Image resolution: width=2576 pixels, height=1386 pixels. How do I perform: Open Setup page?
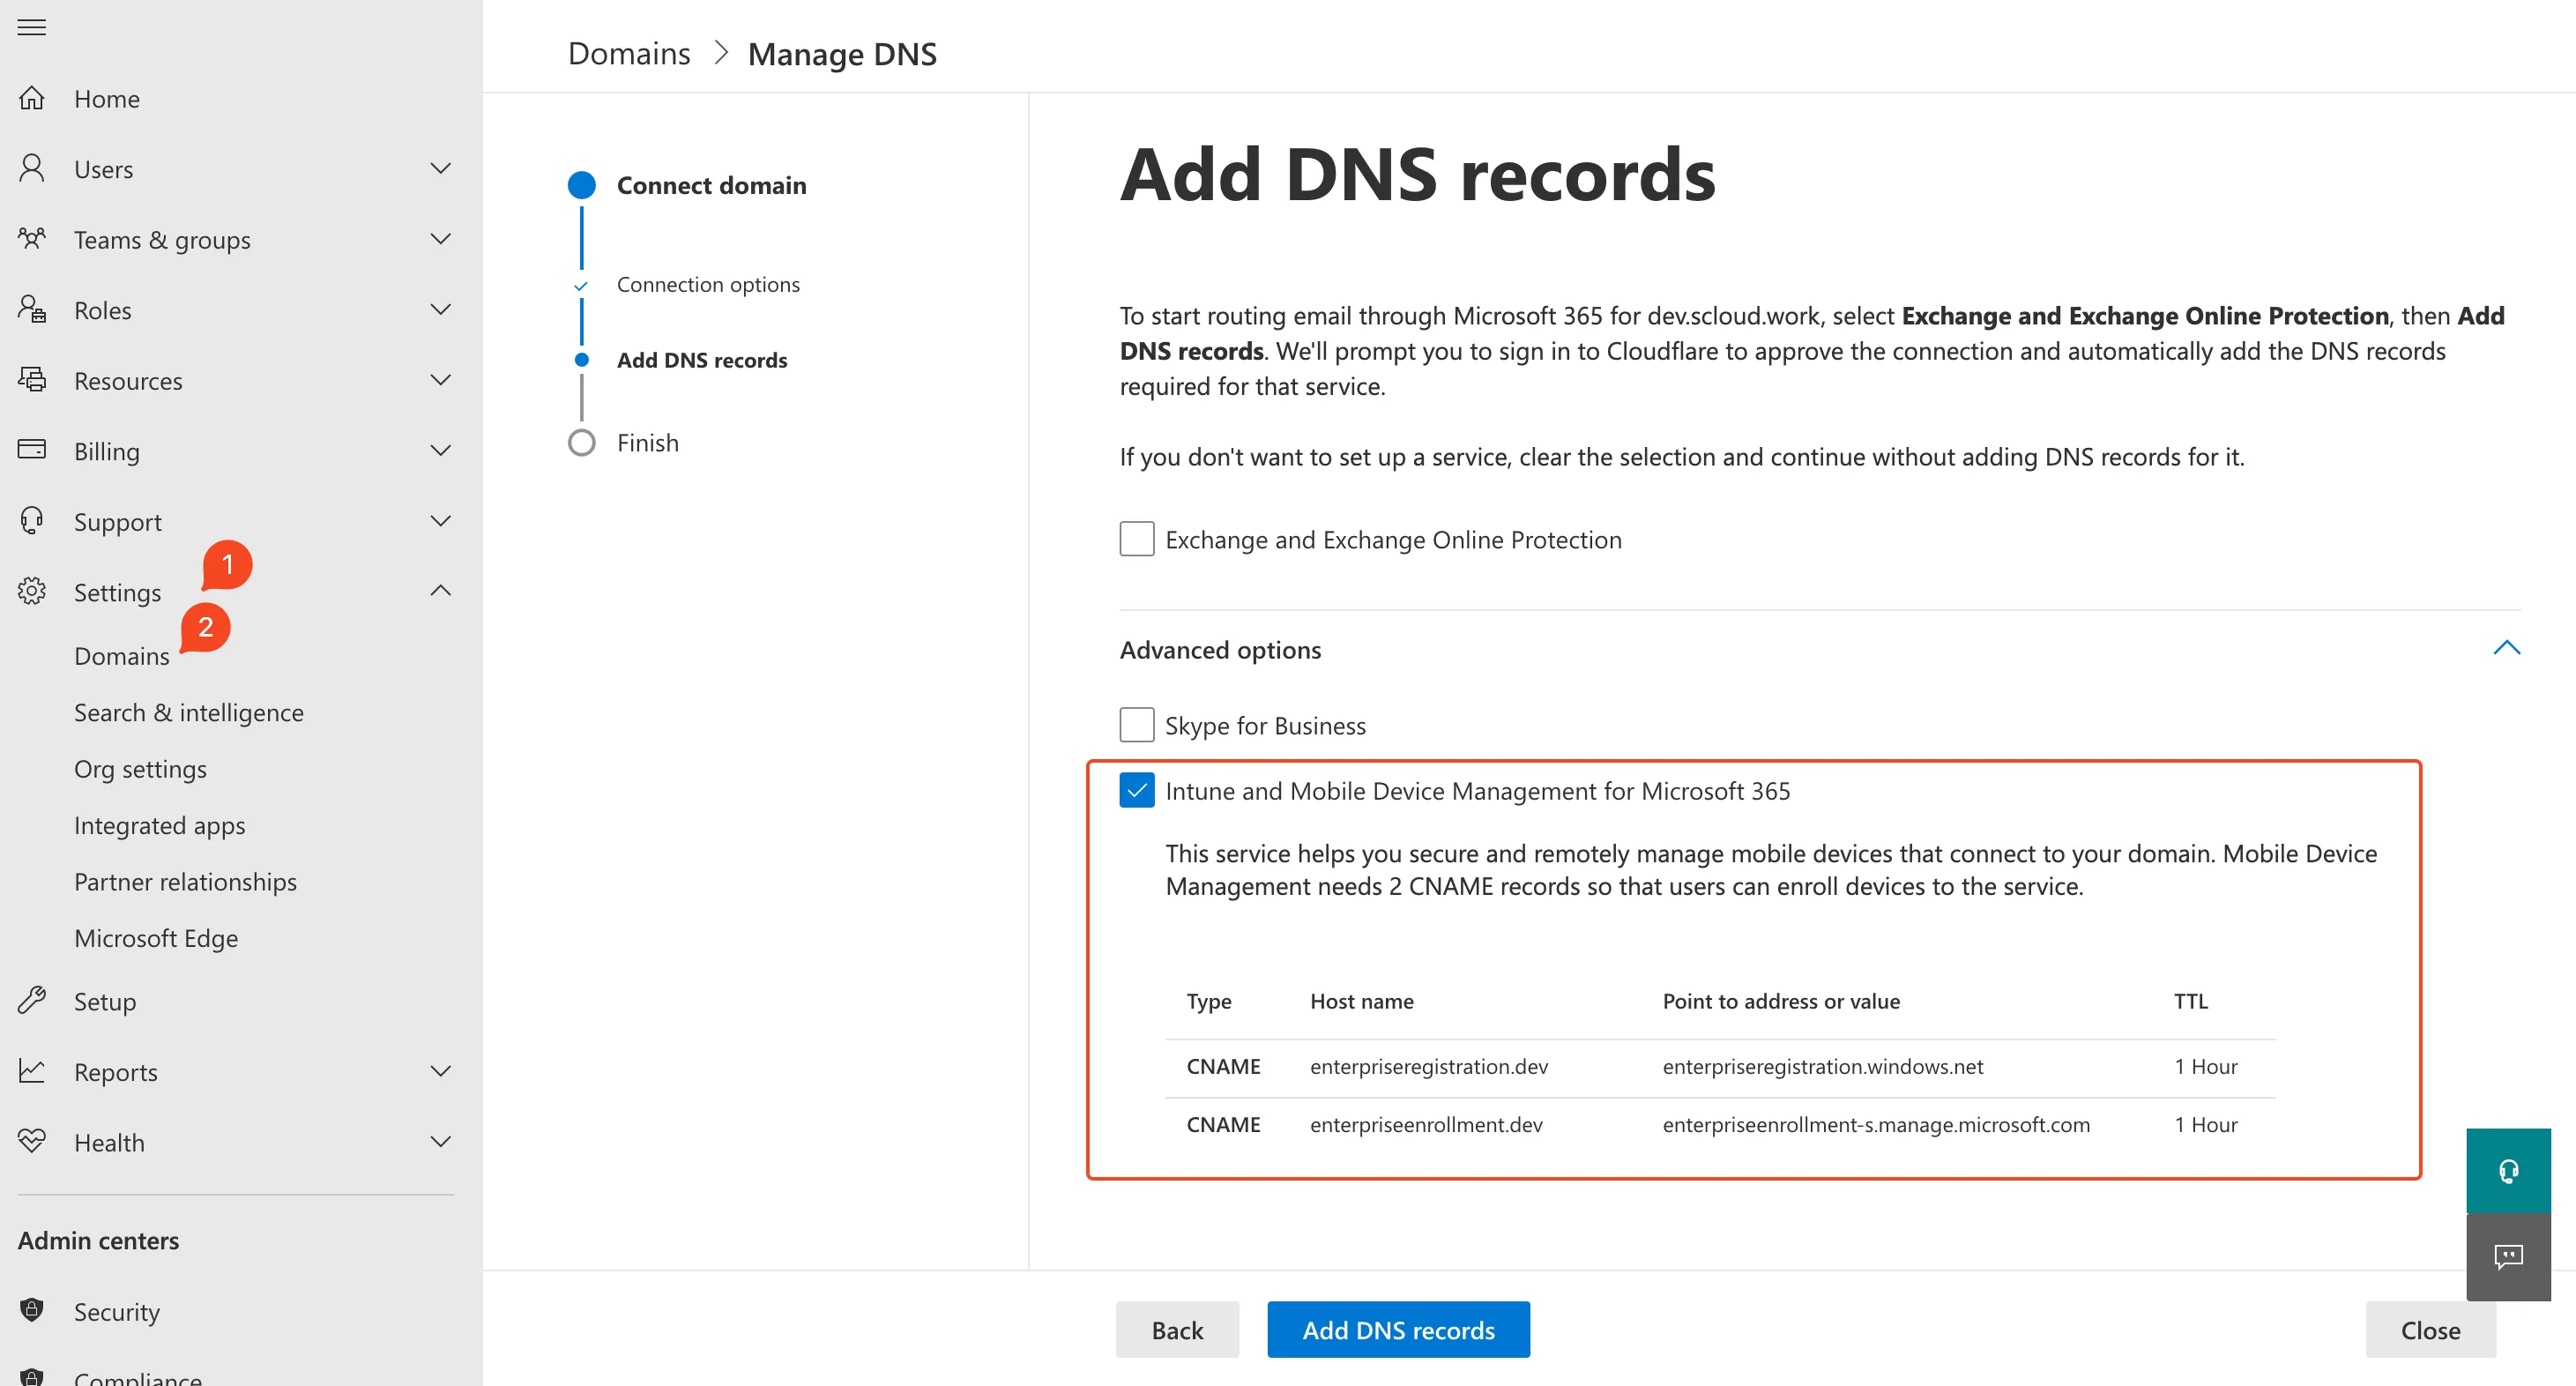[x=105, y=1001]
